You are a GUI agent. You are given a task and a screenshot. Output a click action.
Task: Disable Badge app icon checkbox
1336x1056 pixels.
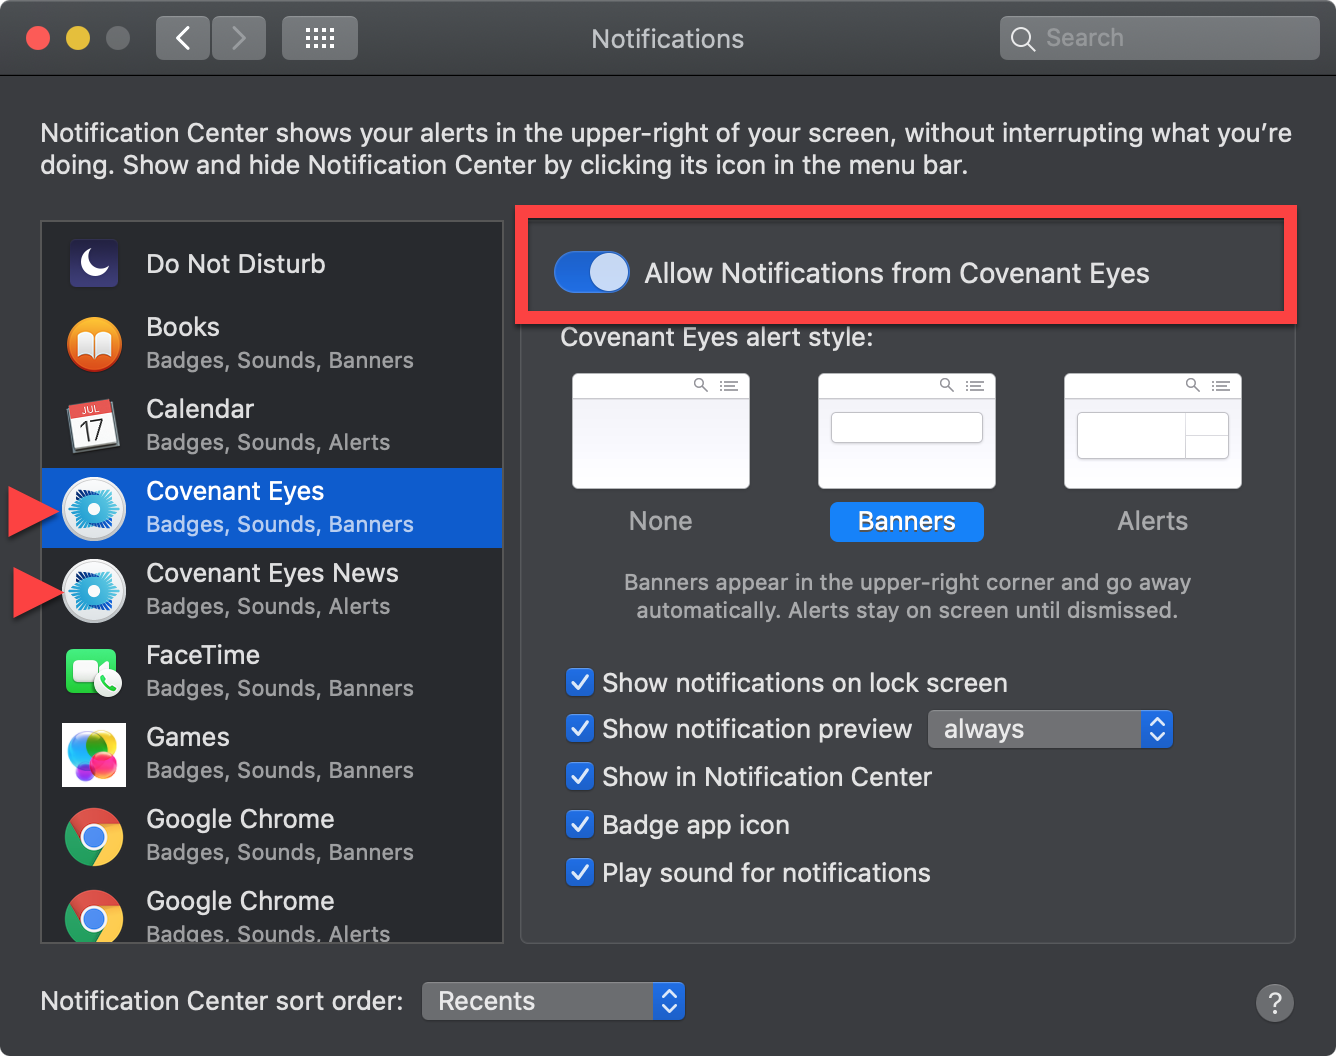pyautogui.click(x=580, y=825)
